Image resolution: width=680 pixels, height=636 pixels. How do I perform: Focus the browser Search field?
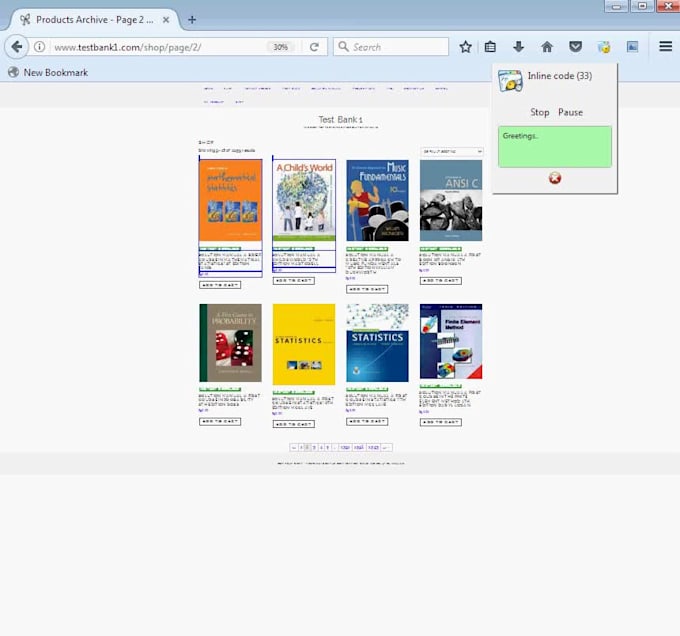click(x=391, y=46)
